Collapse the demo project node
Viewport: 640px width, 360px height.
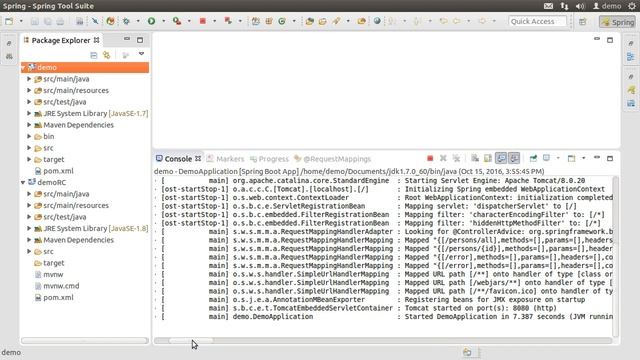tap(23, 67)
